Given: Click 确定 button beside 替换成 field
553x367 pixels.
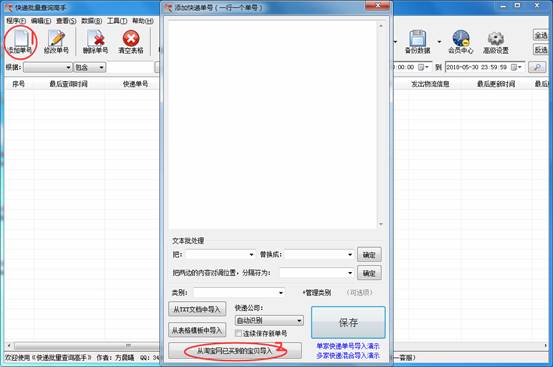Looking at the screenshot, I should pos(369,255).
